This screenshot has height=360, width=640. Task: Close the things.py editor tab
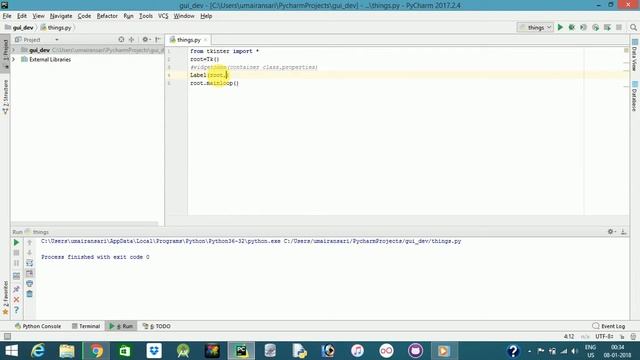tap(205, 40)
